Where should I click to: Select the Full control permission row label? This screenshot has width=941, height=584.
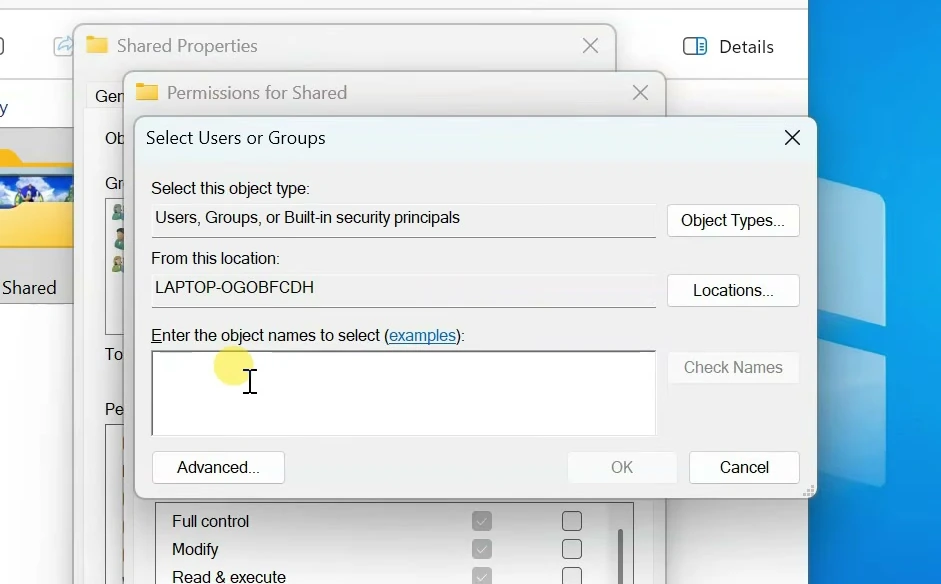[x=210, y=521]
